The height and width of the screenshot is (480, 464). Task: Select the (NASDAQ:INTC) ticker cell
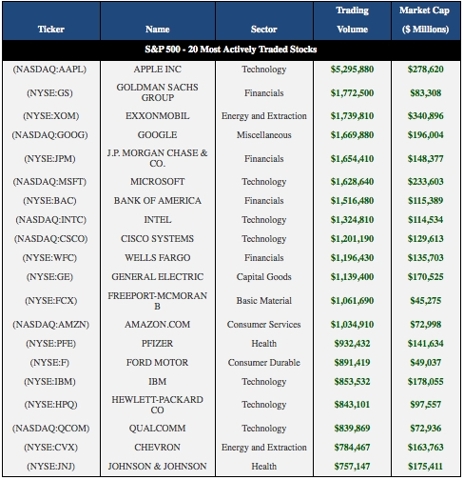51,220
